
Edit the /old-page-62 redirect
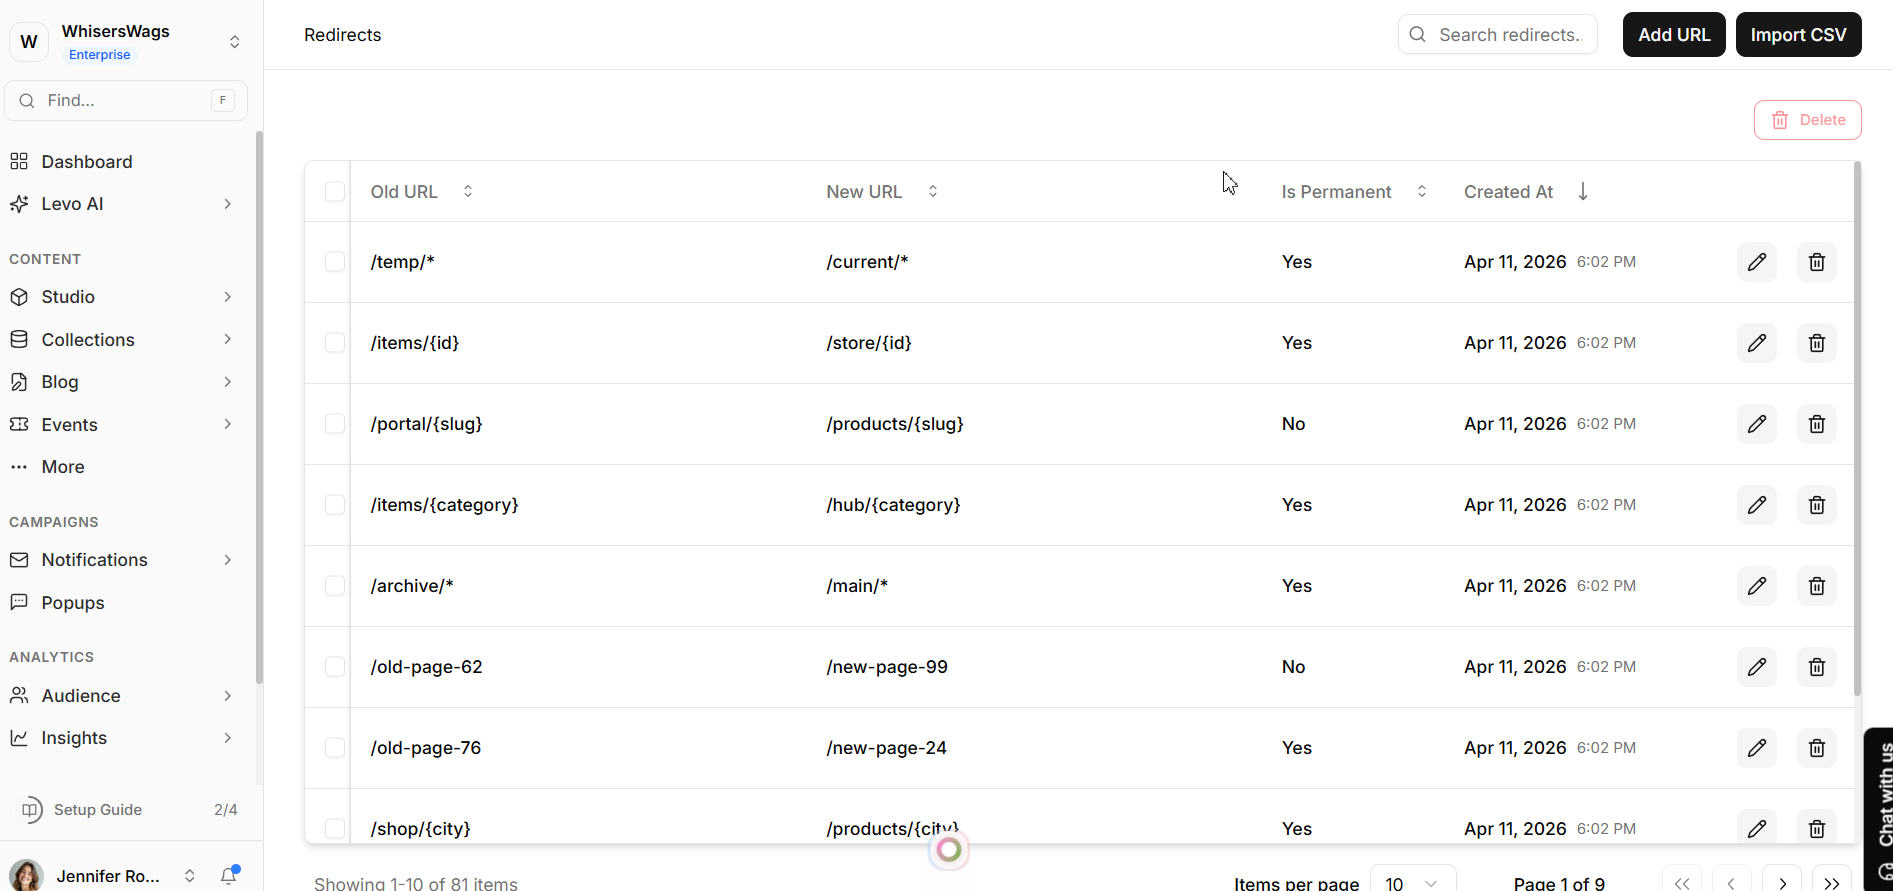(1756, 667)
